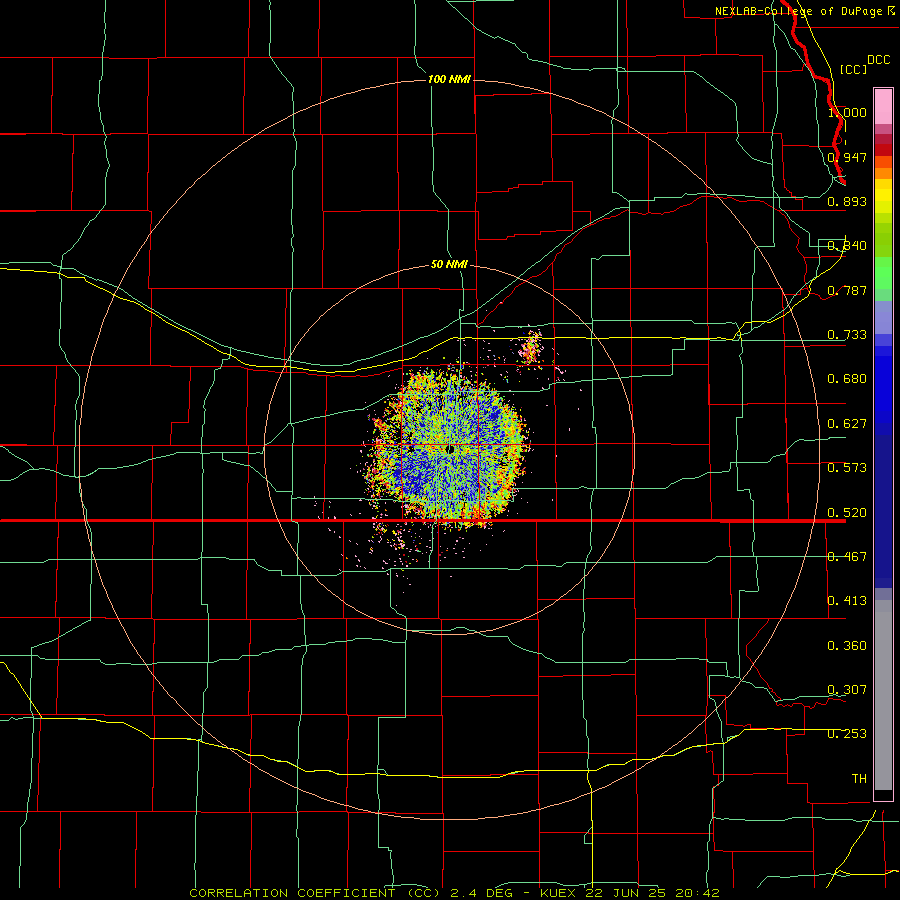
Task: Click the 0.253 legend value
Action: (847, 734)
